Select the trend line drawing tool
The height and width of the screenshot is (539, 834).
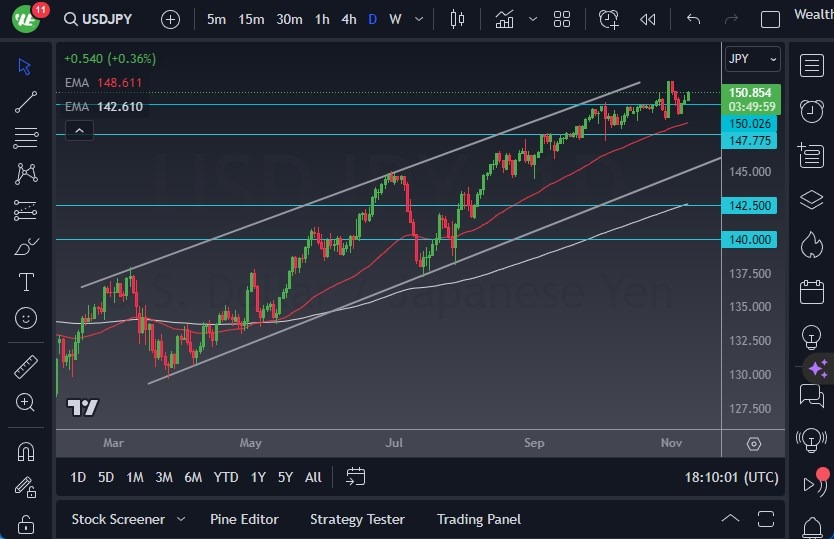click(x=26, y=102)
